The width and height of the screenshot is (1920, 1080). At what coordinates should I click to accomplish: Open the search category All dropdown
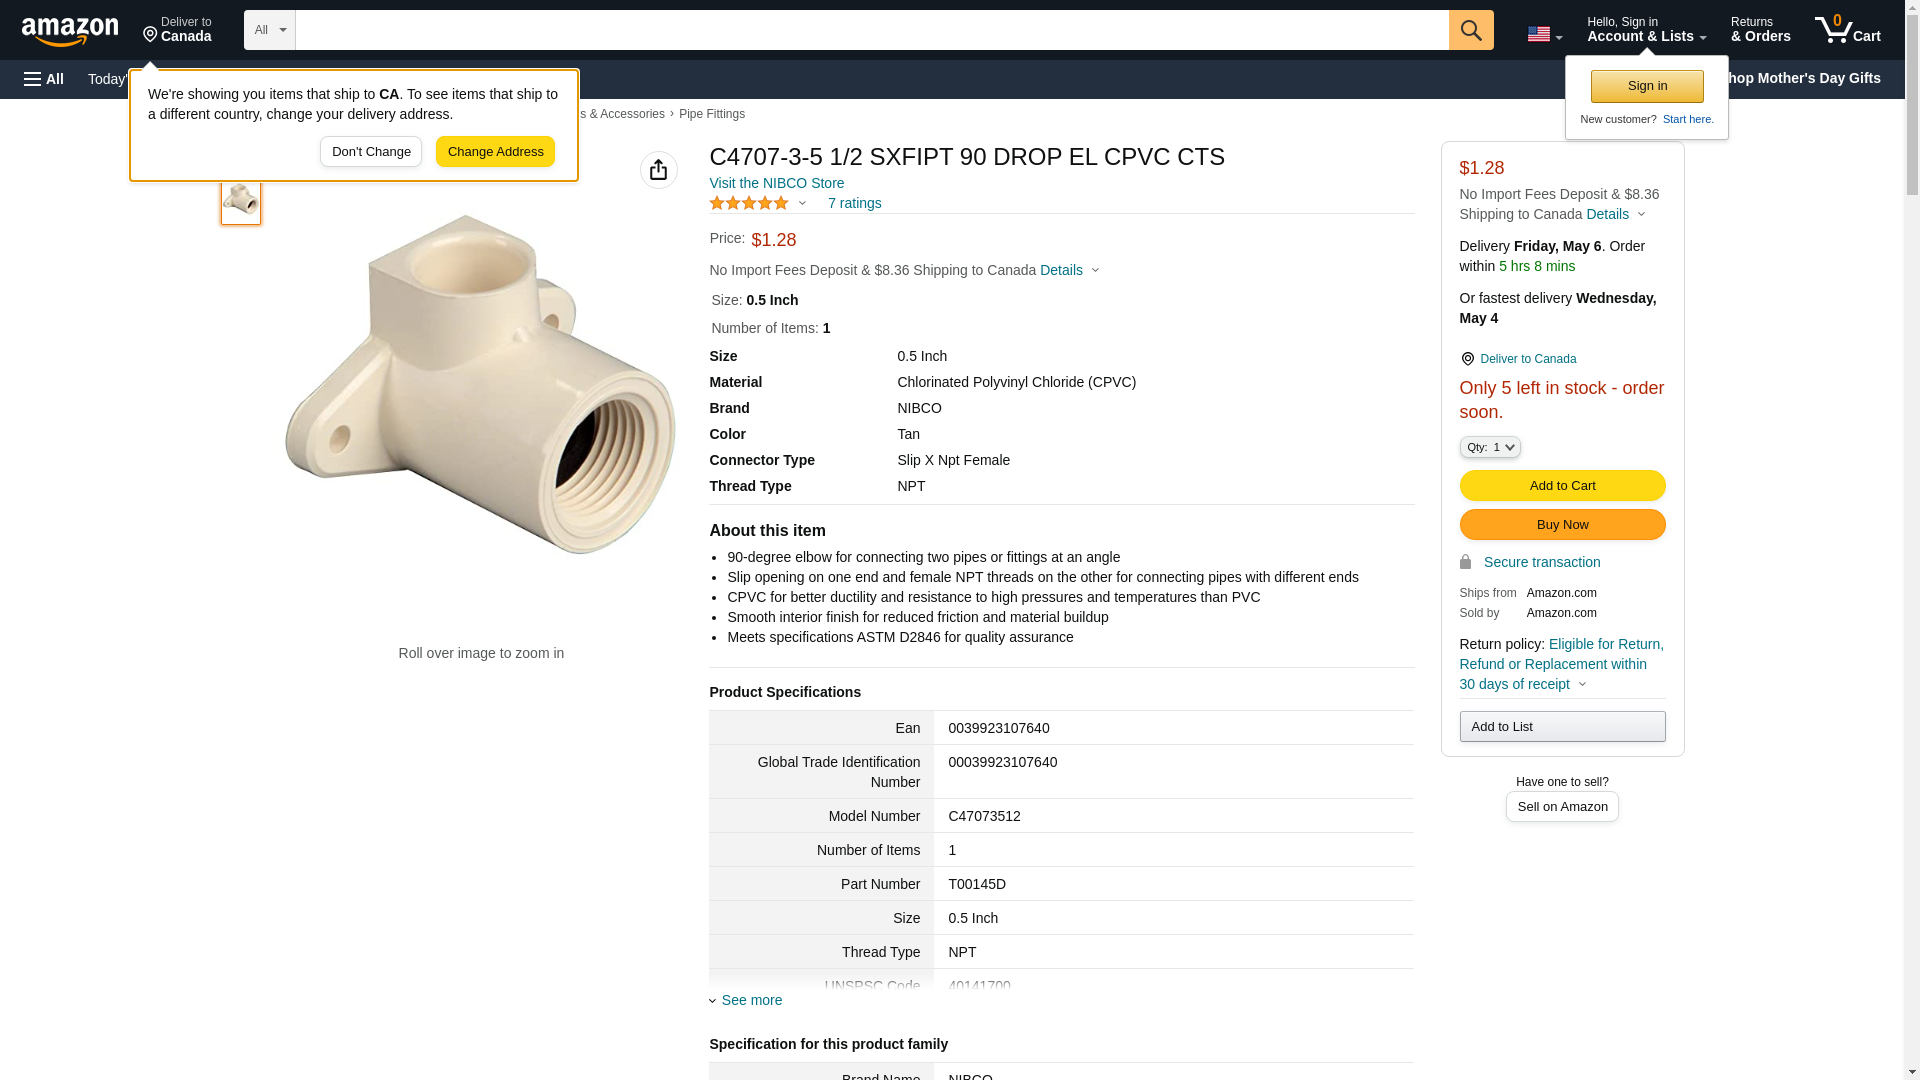(x=269, y=30)
